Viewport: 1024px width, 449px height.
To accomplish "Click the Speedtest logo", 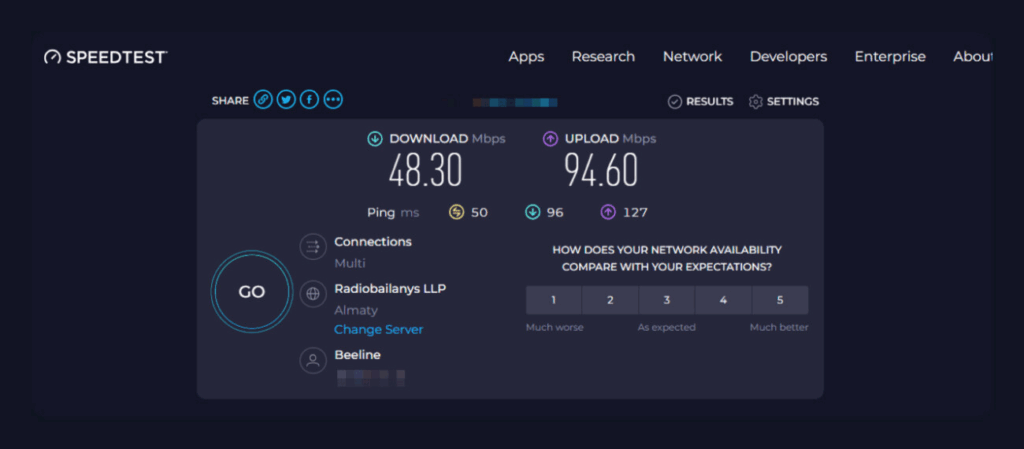I will 106,57.
